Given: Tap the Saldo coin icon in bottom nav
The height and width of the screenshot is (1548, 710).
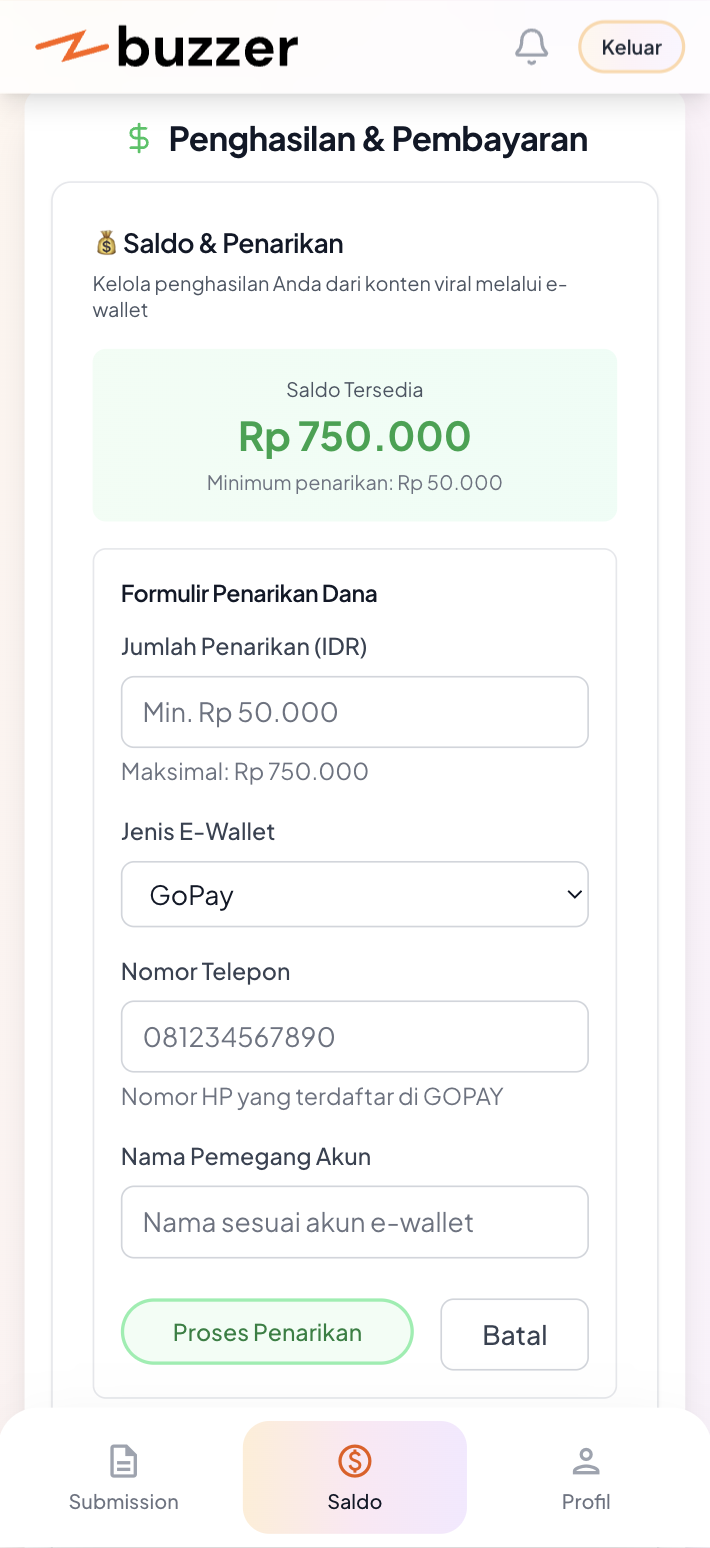Looking at the screenshot, I should 354,1461.
